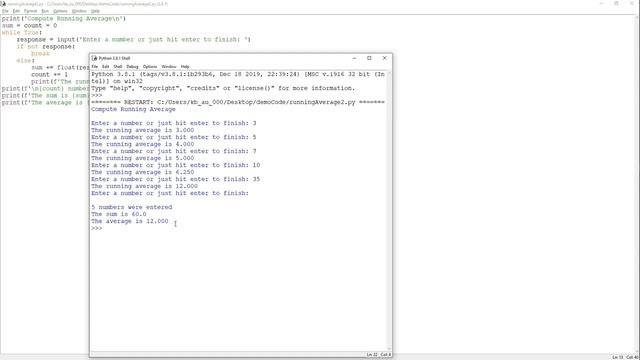Close the editor window
Screen dimensions: 640x360
pyautogui.click(x=632, y=4)
